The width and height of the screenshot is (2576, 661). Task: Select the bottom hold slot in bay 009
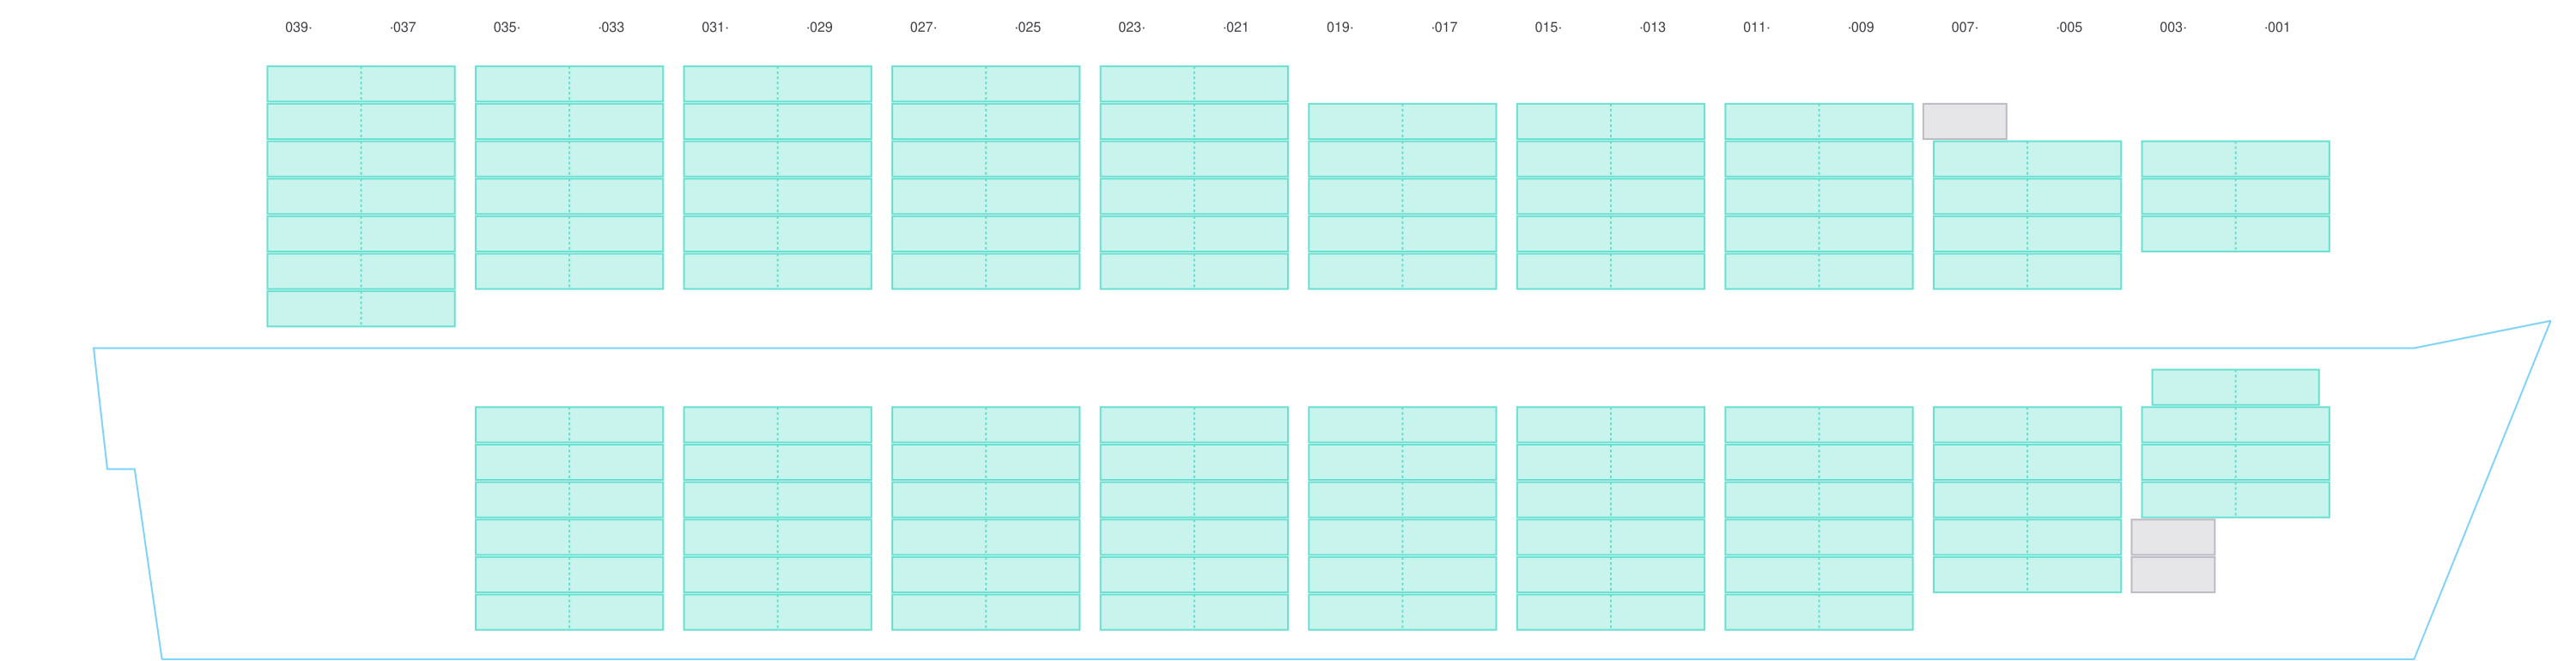click(1866, 612)
